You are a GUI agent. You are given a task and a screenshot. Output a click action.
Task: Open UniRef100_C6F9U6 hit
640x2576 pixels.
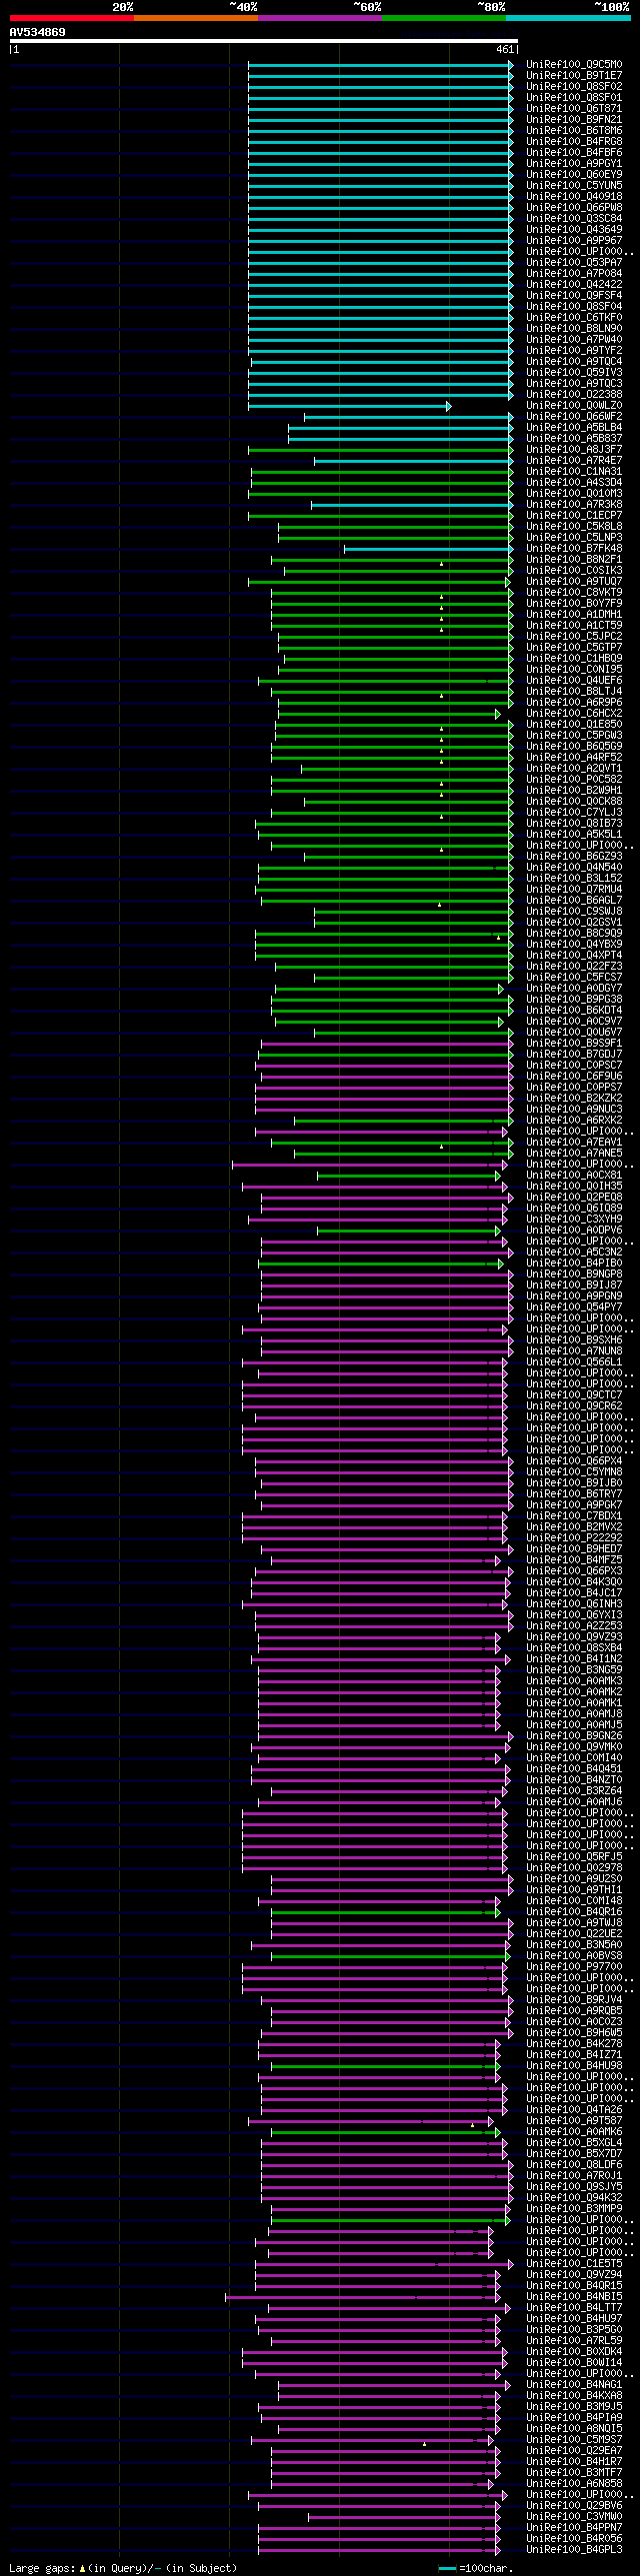click(x=574, y=1077)
